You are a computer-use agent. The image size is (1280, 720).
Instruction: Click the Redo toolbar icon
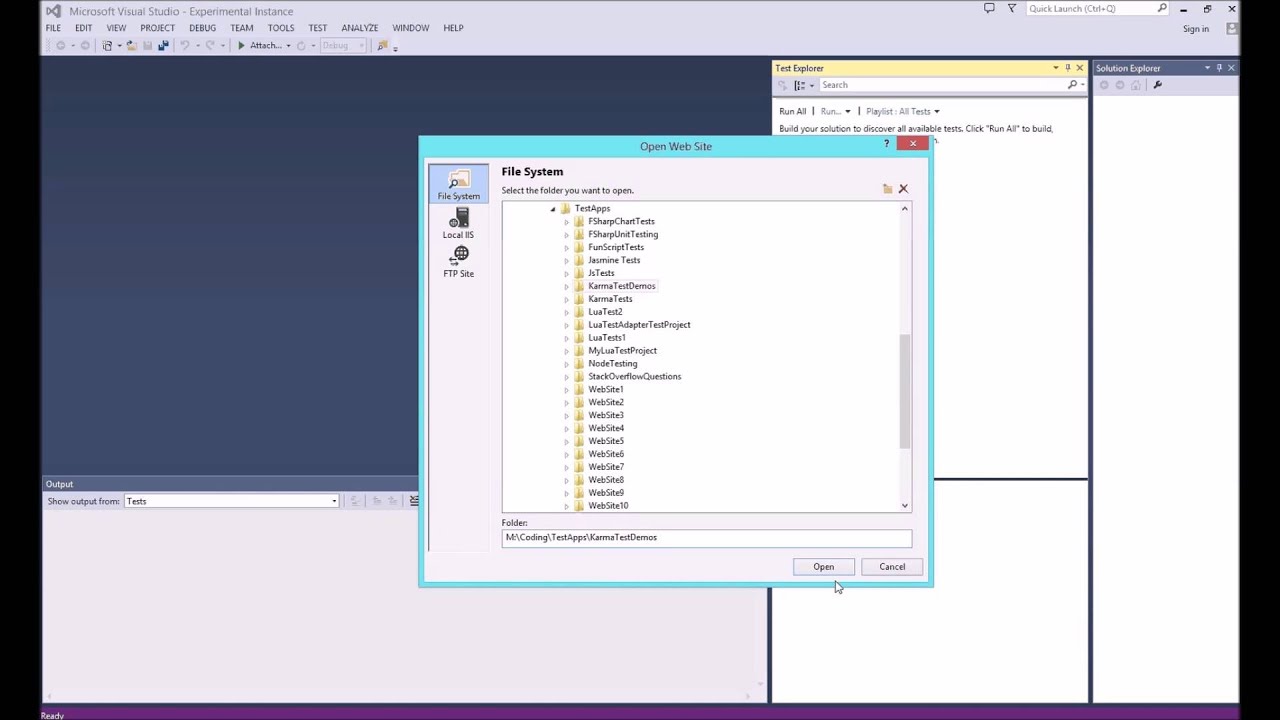click(209, 45)
